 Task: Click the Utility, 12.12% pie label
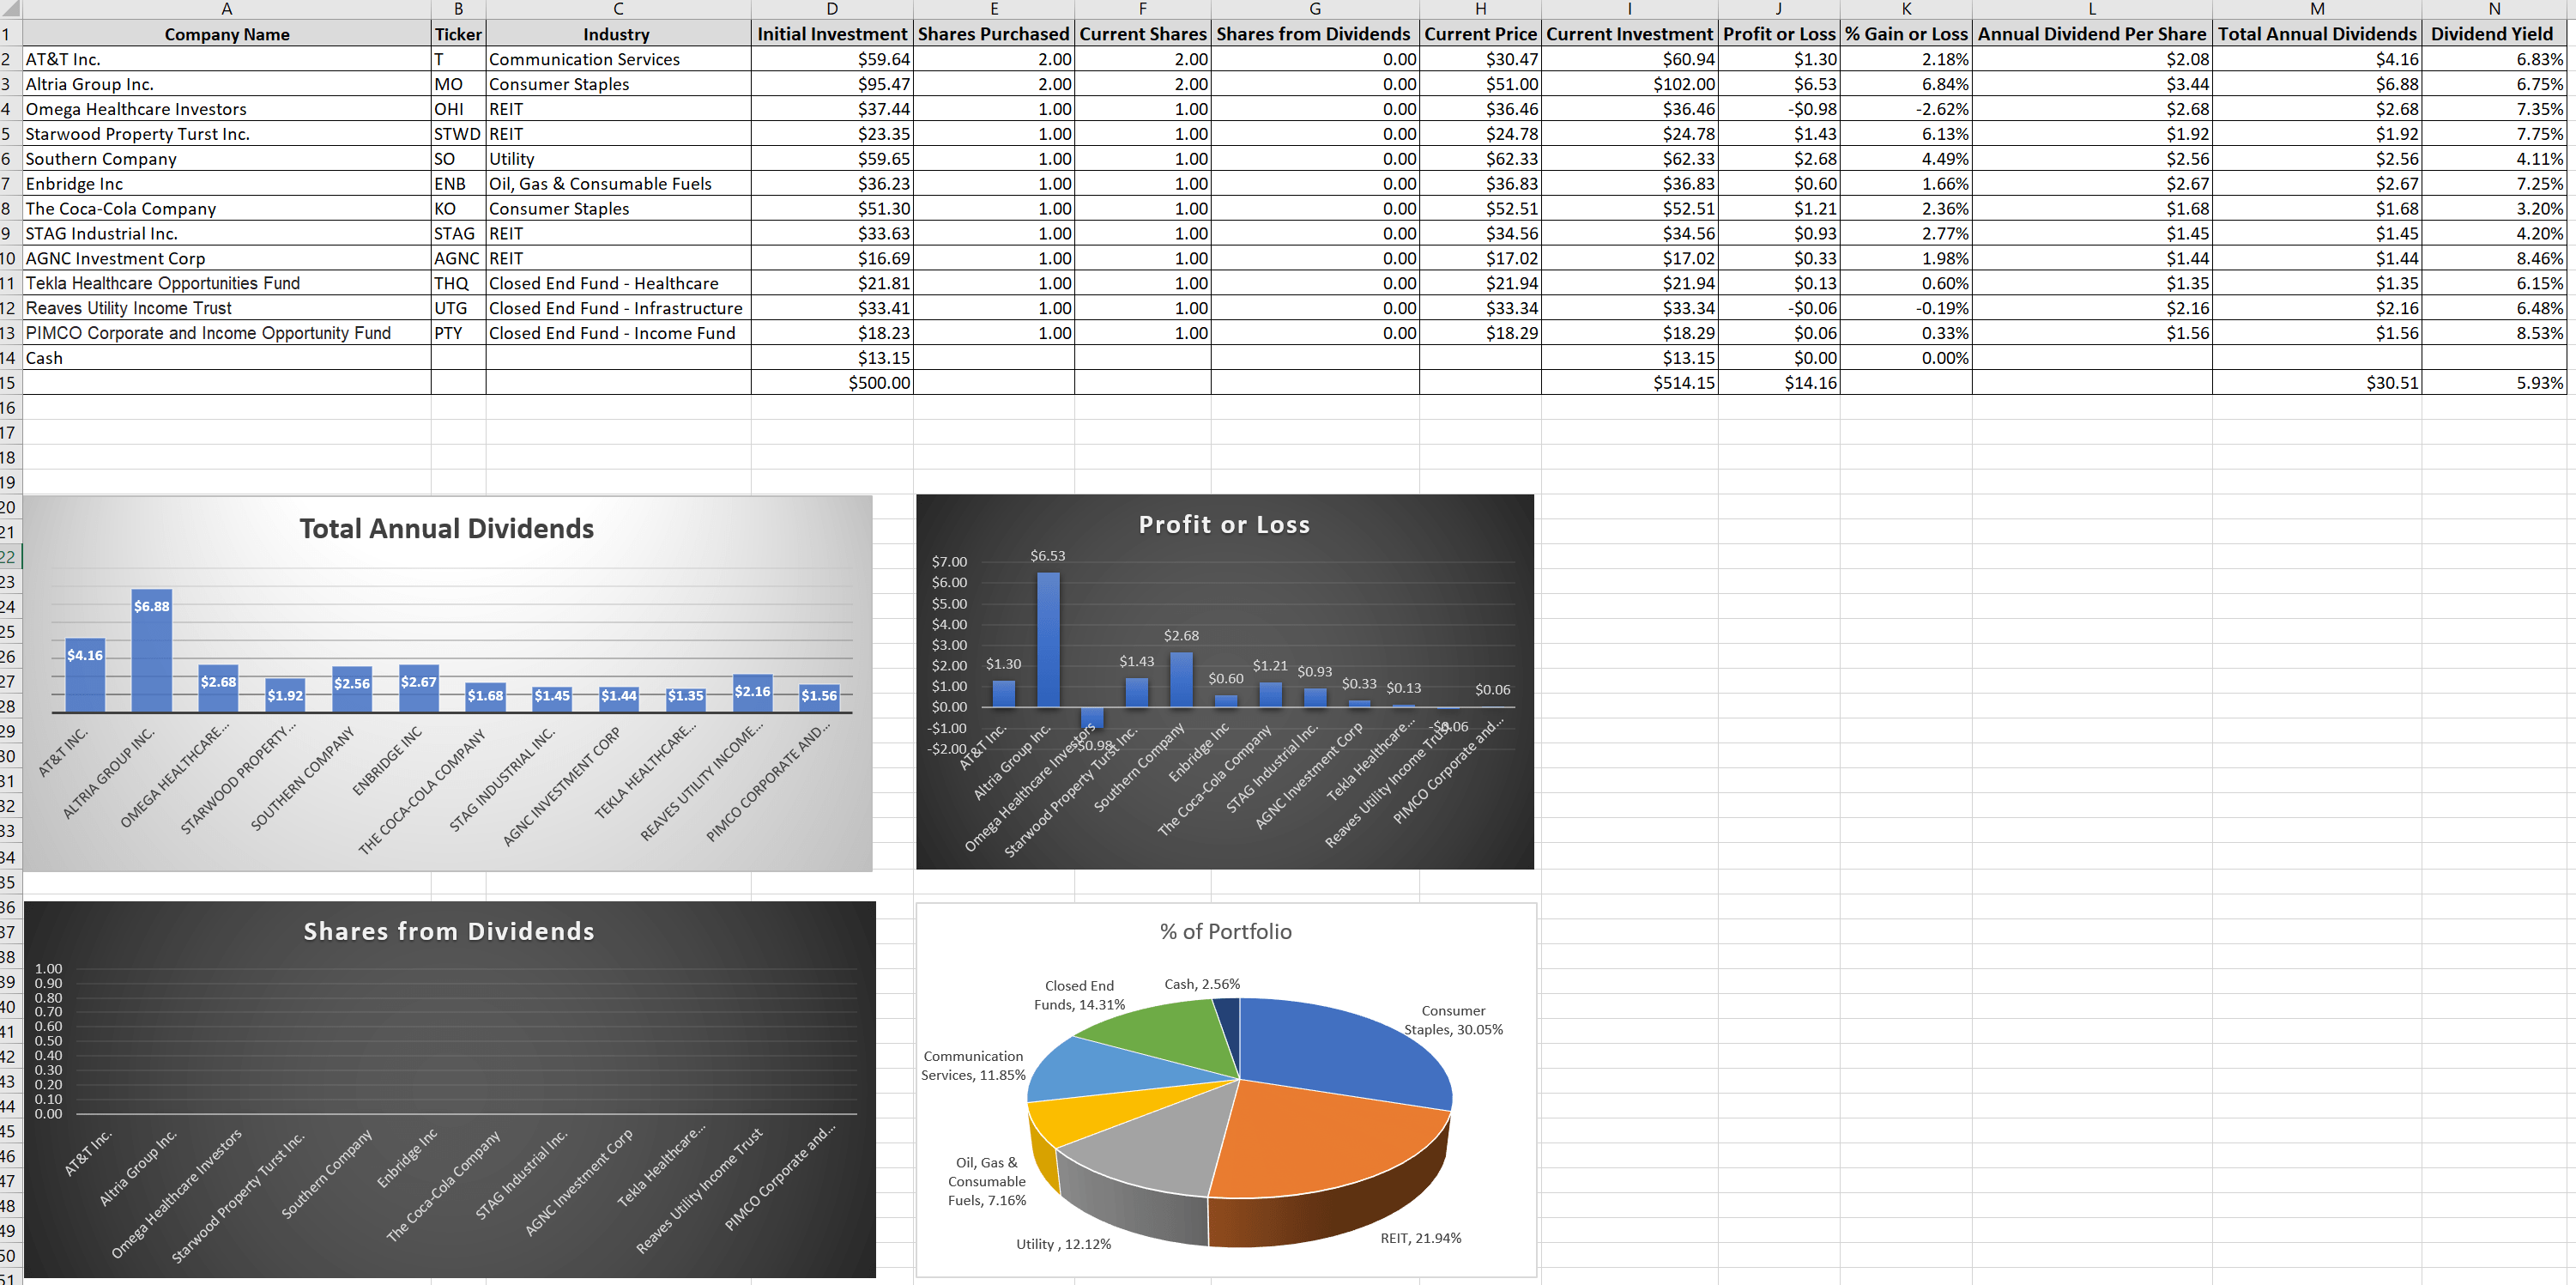click(1064, 1244)
